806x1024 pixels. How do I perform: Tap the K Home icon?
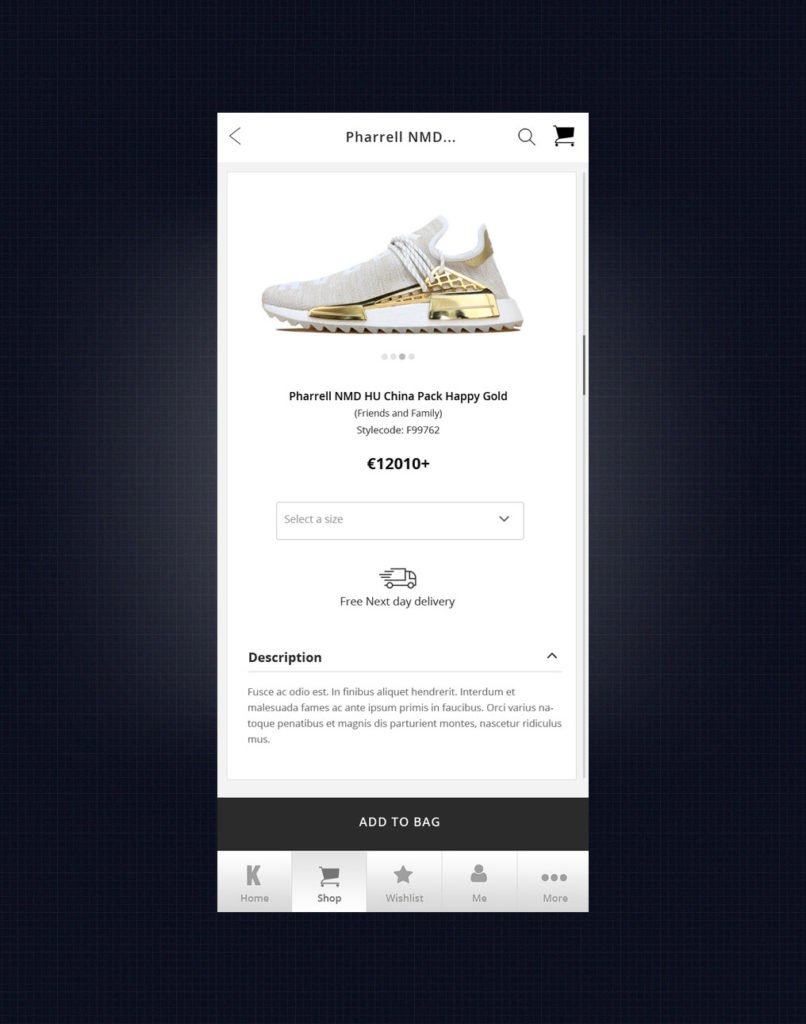[253, 875]
